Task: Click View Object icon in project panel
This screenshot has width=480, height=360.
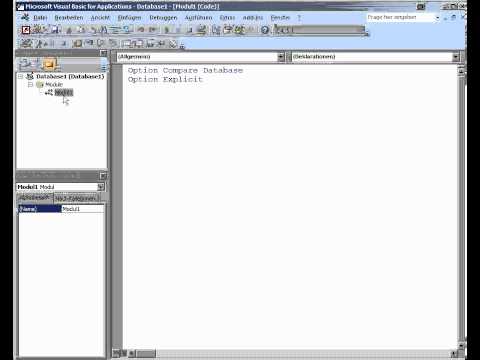Action: pyautogui.click(x=36, y=64)
